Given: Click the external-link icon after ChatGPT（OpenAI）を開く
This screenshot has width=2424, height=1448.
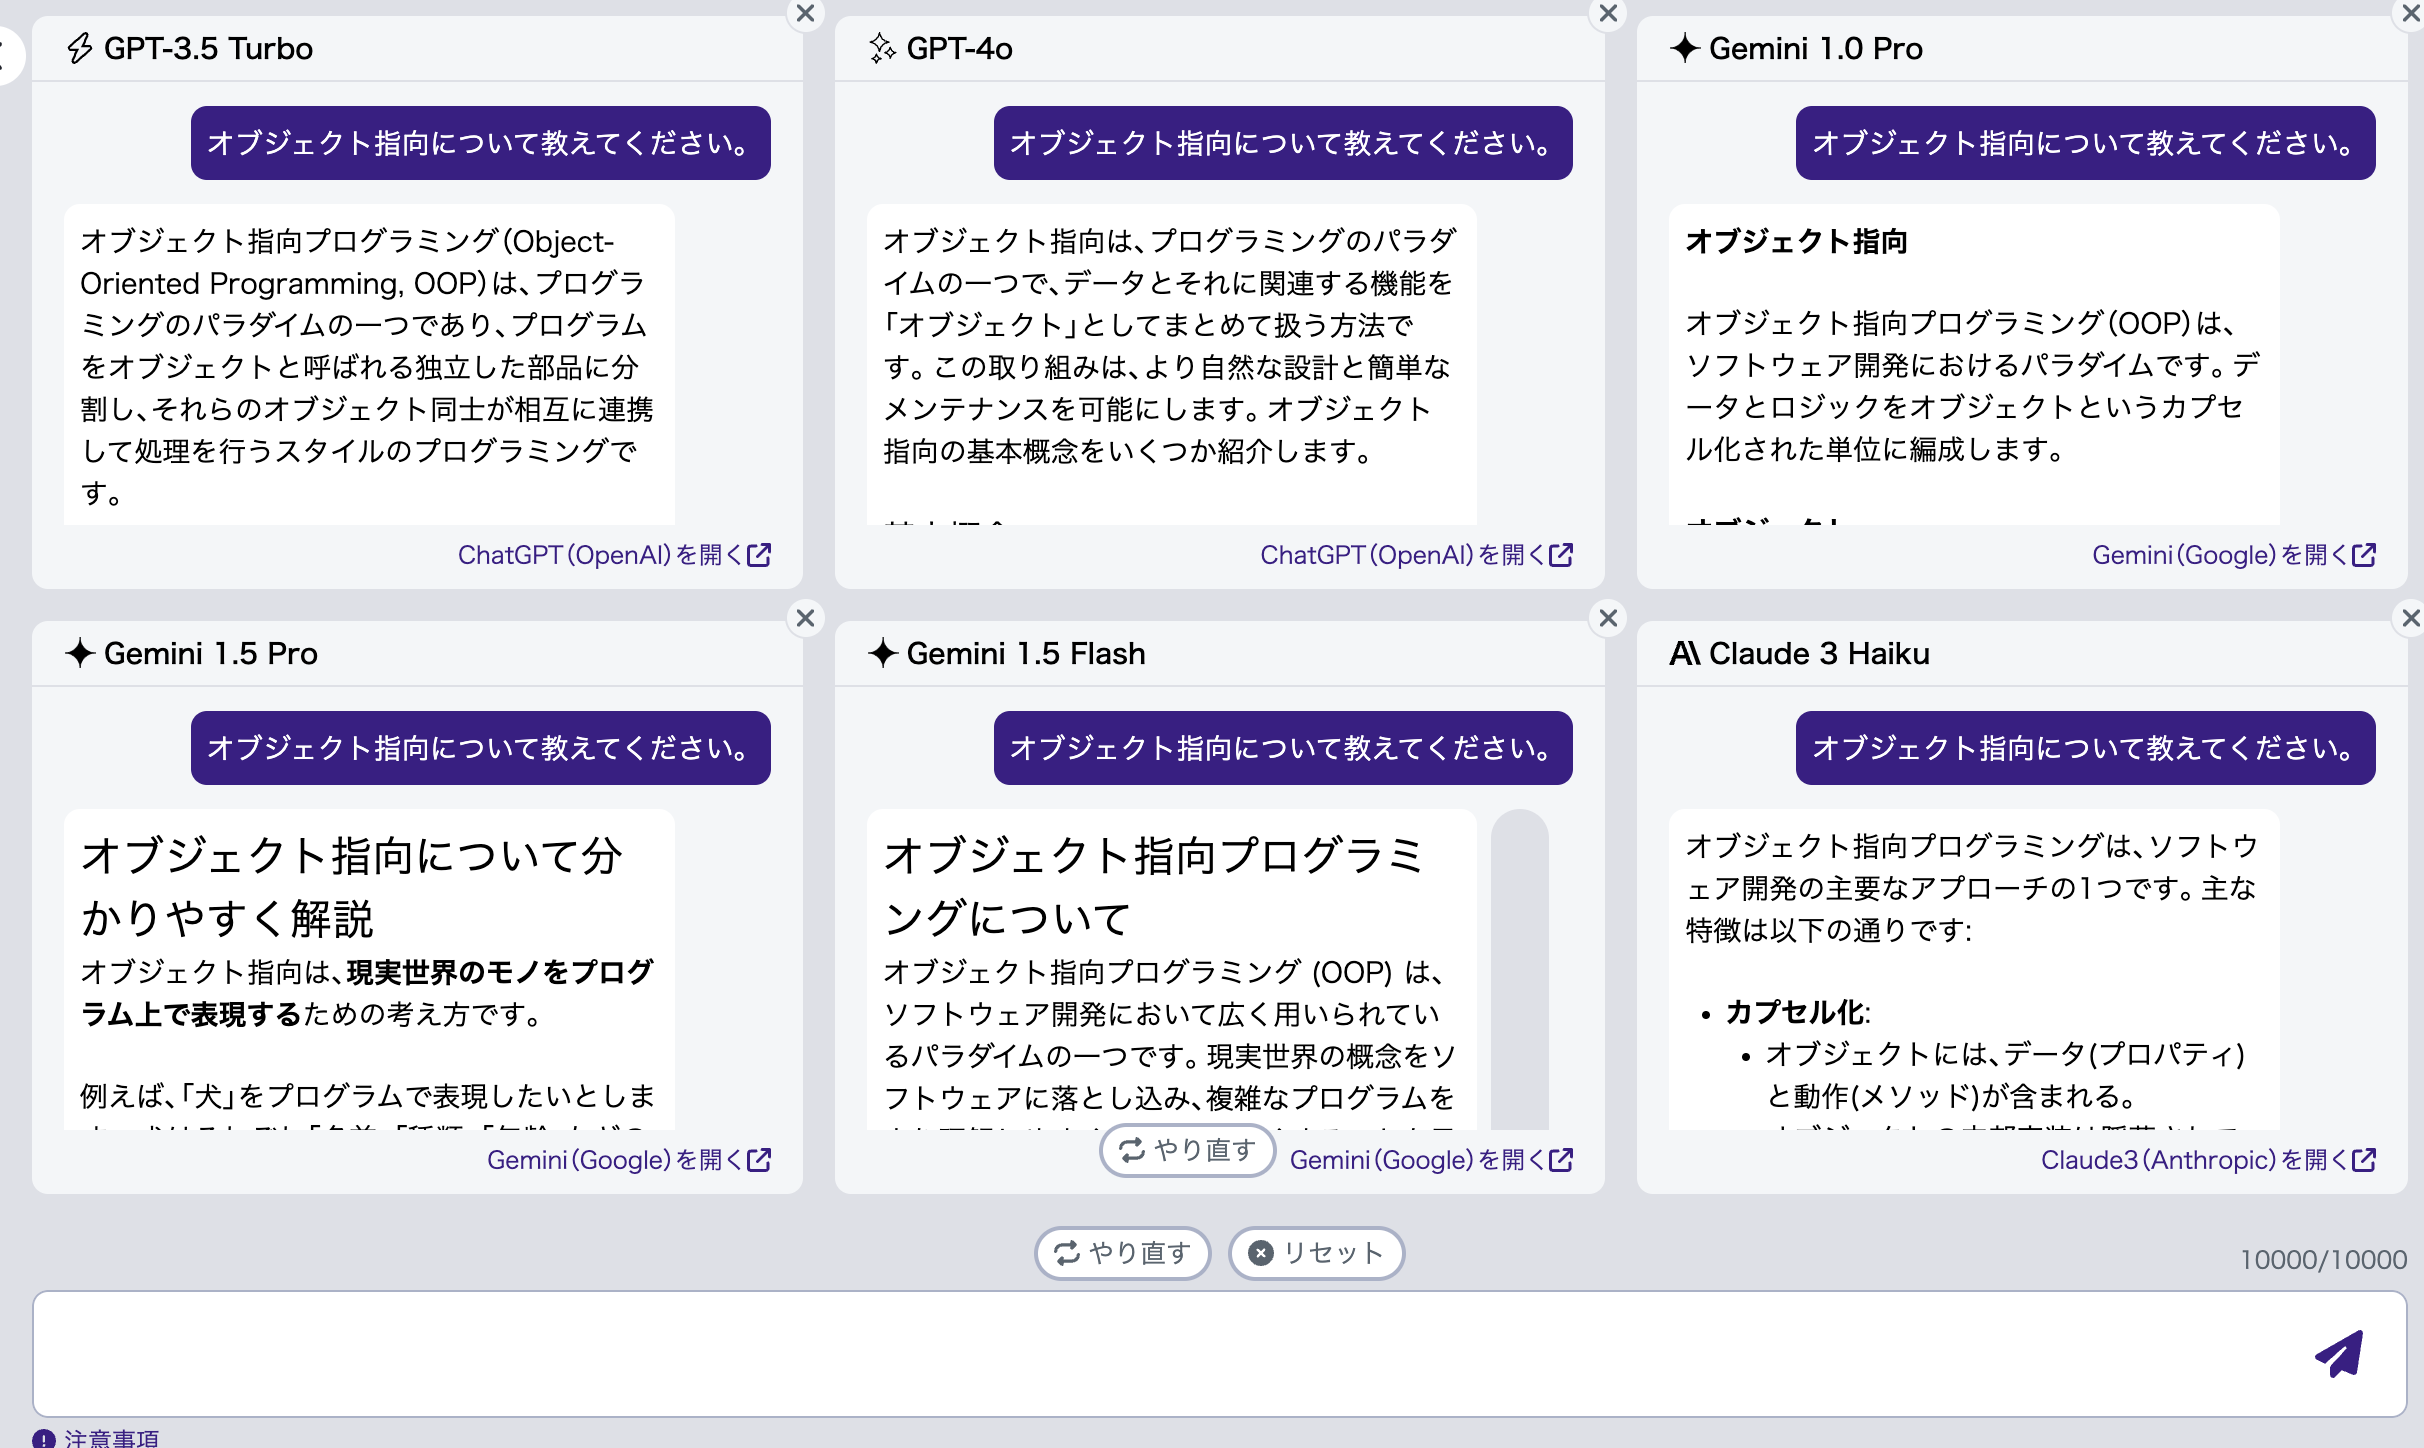Looking at the screenshot, I should (x=757, y=556).
